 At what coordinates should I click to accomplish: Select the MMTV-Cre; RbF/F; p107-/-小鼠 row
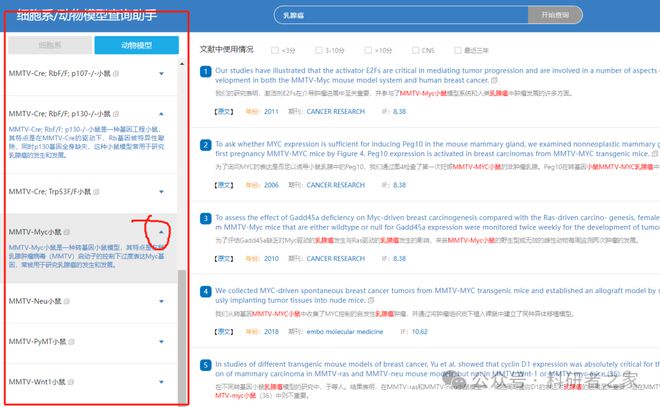pos(90,74)
